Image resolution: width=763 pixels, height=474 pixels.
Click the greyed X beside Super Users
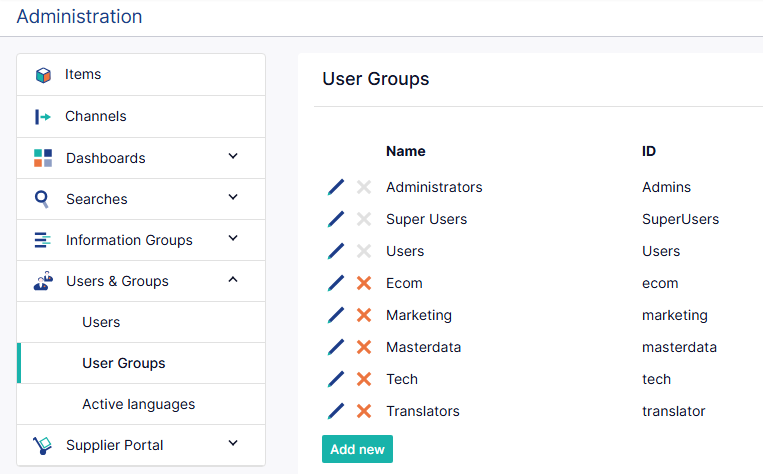[x=364, y=219]
